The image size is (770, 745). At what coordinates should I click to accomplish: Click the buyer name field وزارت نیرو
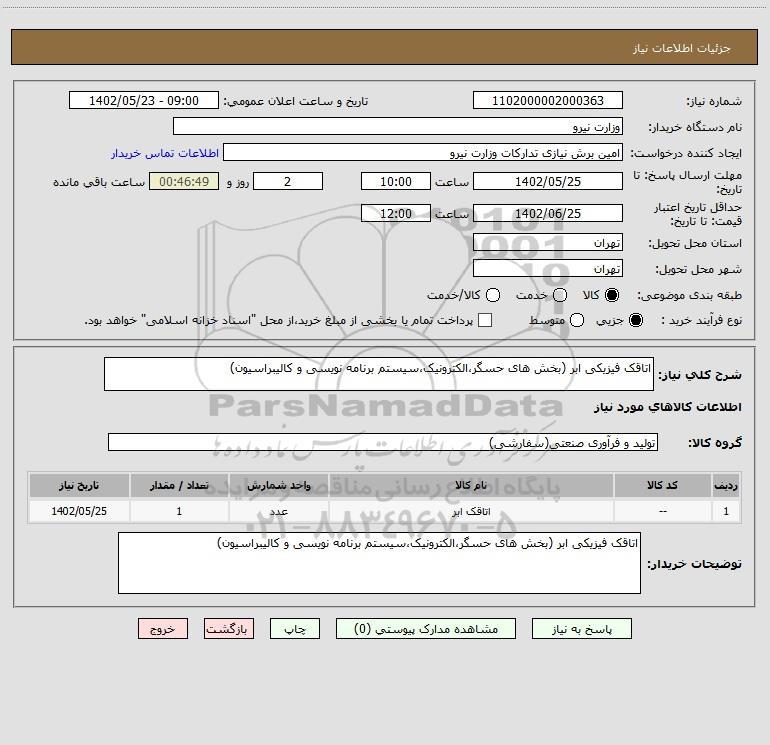(x=398, y=126)
